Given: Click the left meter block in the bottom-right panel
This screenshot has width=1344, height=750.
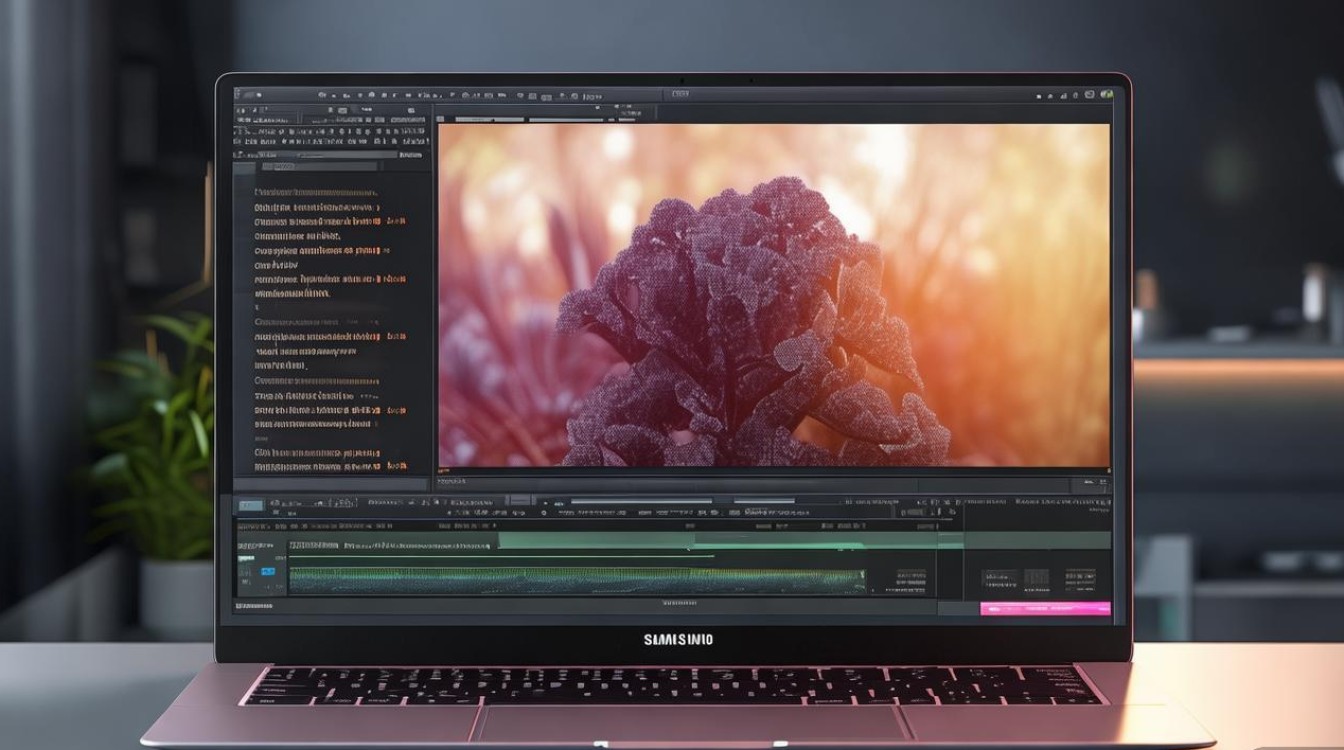Looking at the screenshot, I should 1000,578.
